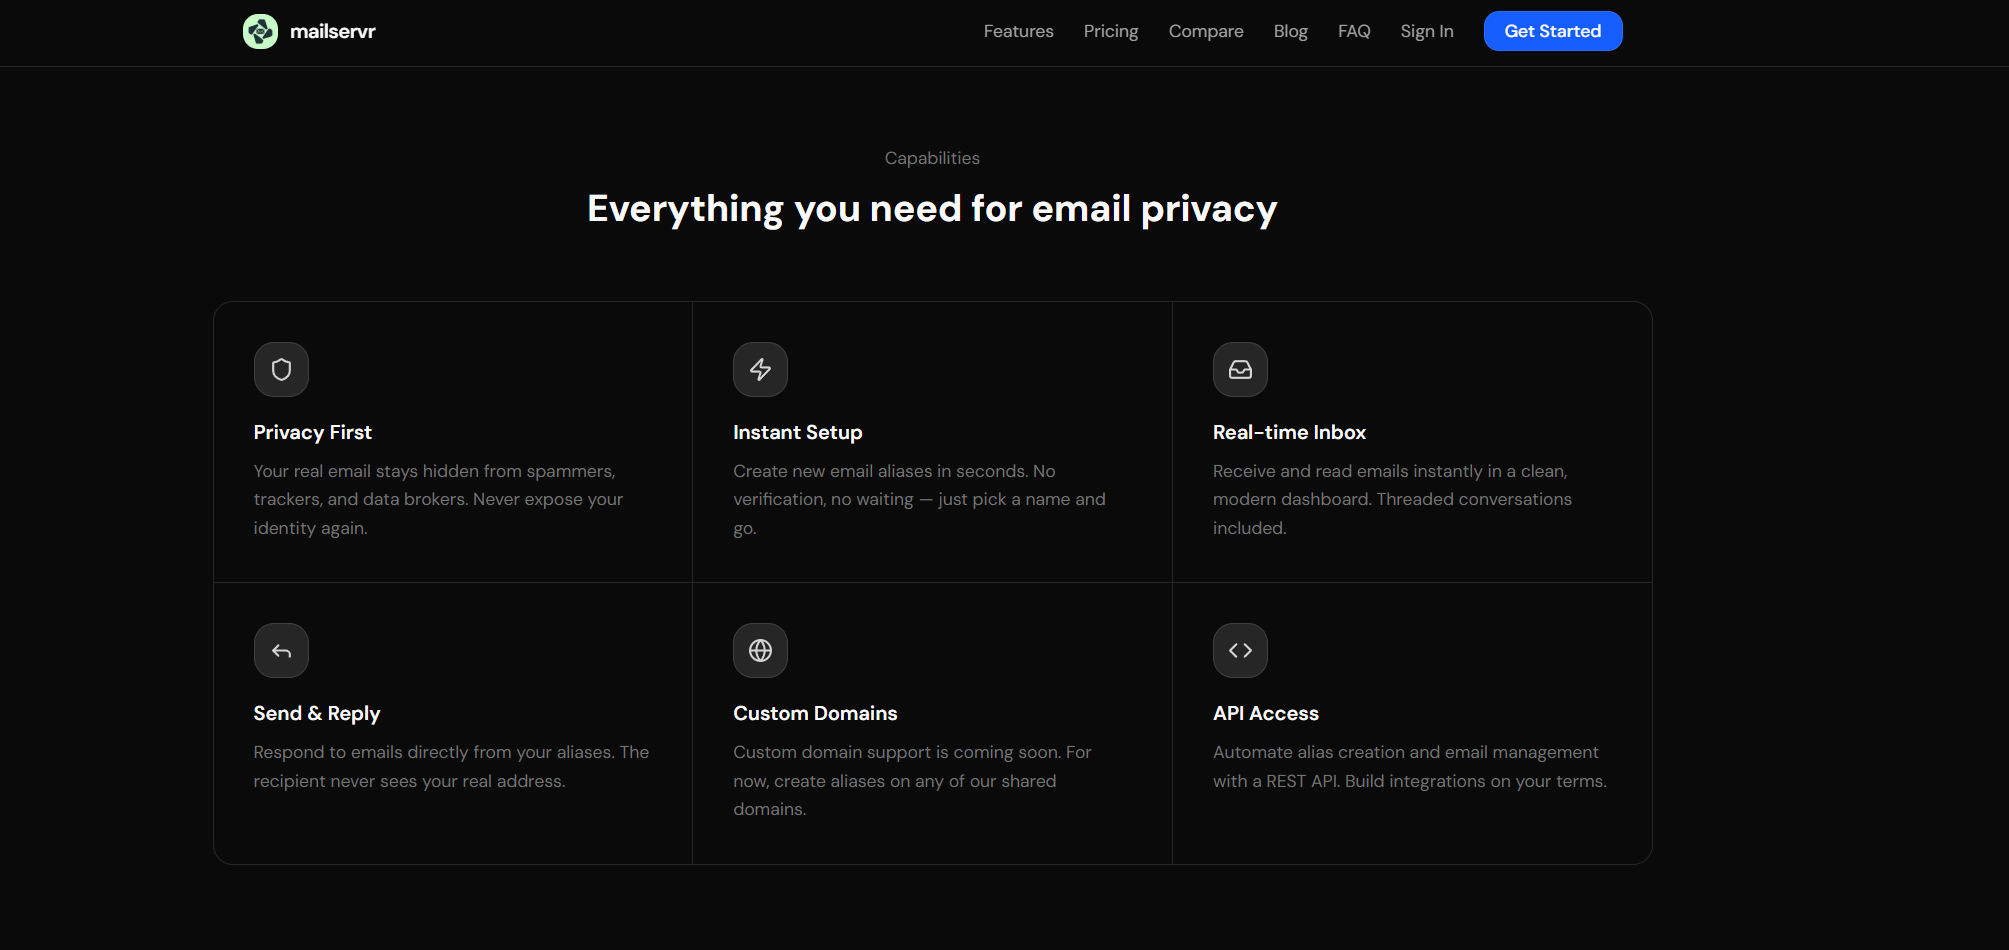Viewport: 2009px width, 950px height.
Task: Click the API Access code brackets icon
Action: point(1240,650)
